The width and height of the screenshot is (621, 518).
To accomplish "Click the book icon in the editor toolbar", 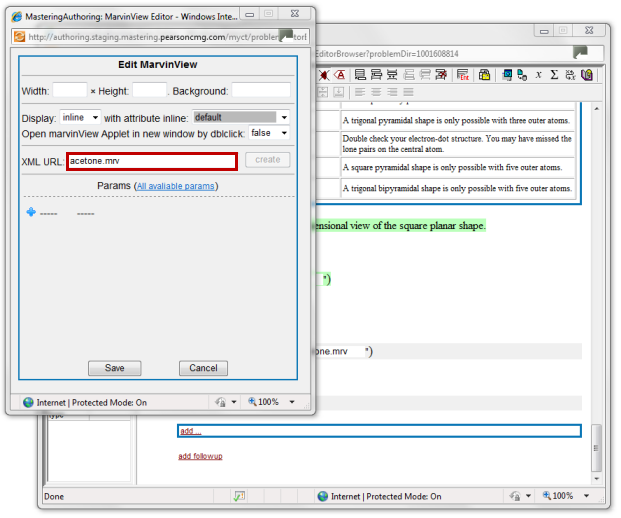I will [x=587, y=74].
